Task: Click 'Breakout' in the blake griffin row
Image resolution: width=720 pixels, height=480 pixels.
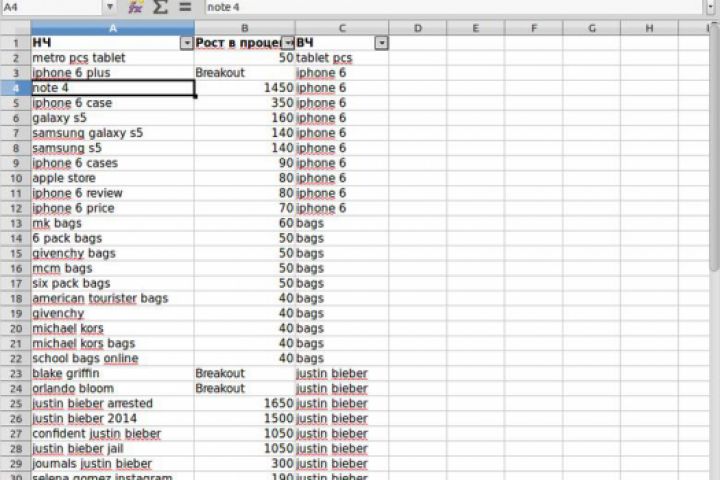Action: click(245, 373)
